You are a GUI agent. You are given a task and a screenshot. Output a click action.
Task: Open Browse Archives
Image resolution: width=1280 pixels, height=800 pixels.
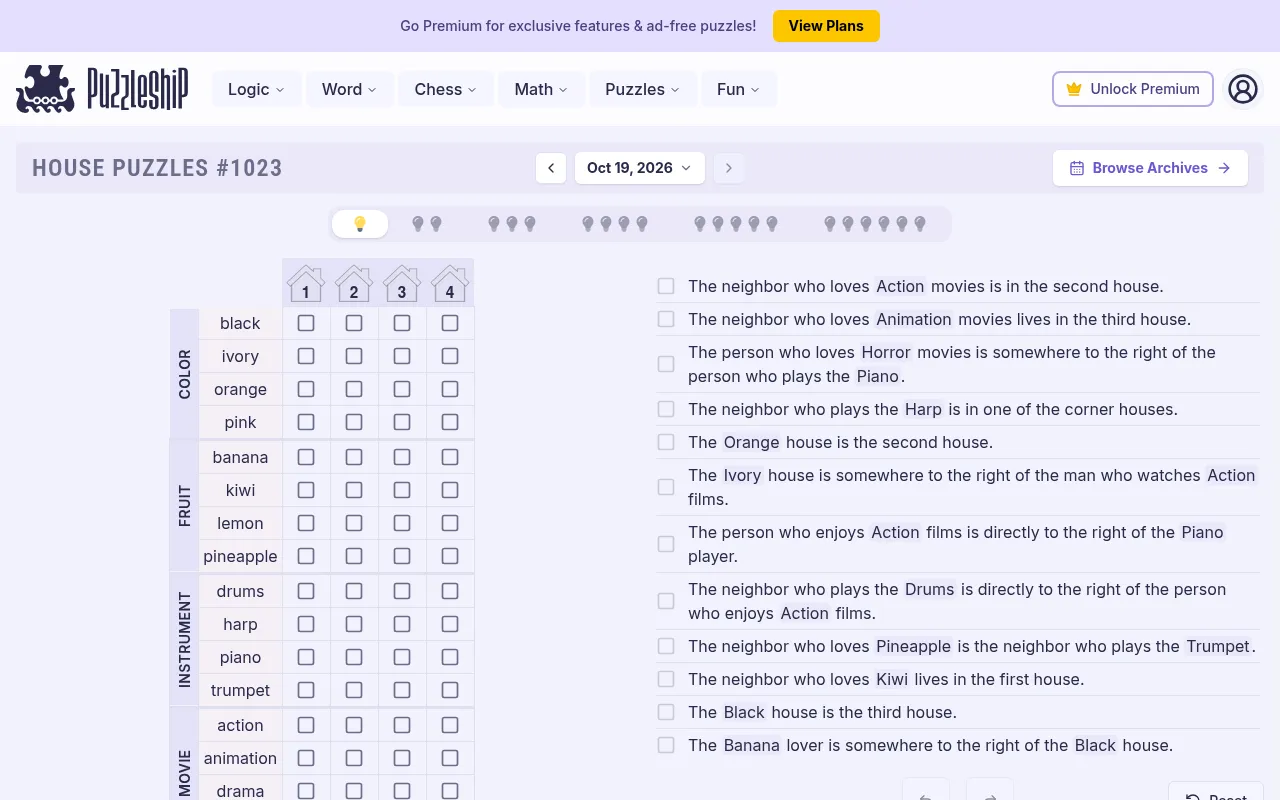pyautogui.click(x=1150, y=168)
